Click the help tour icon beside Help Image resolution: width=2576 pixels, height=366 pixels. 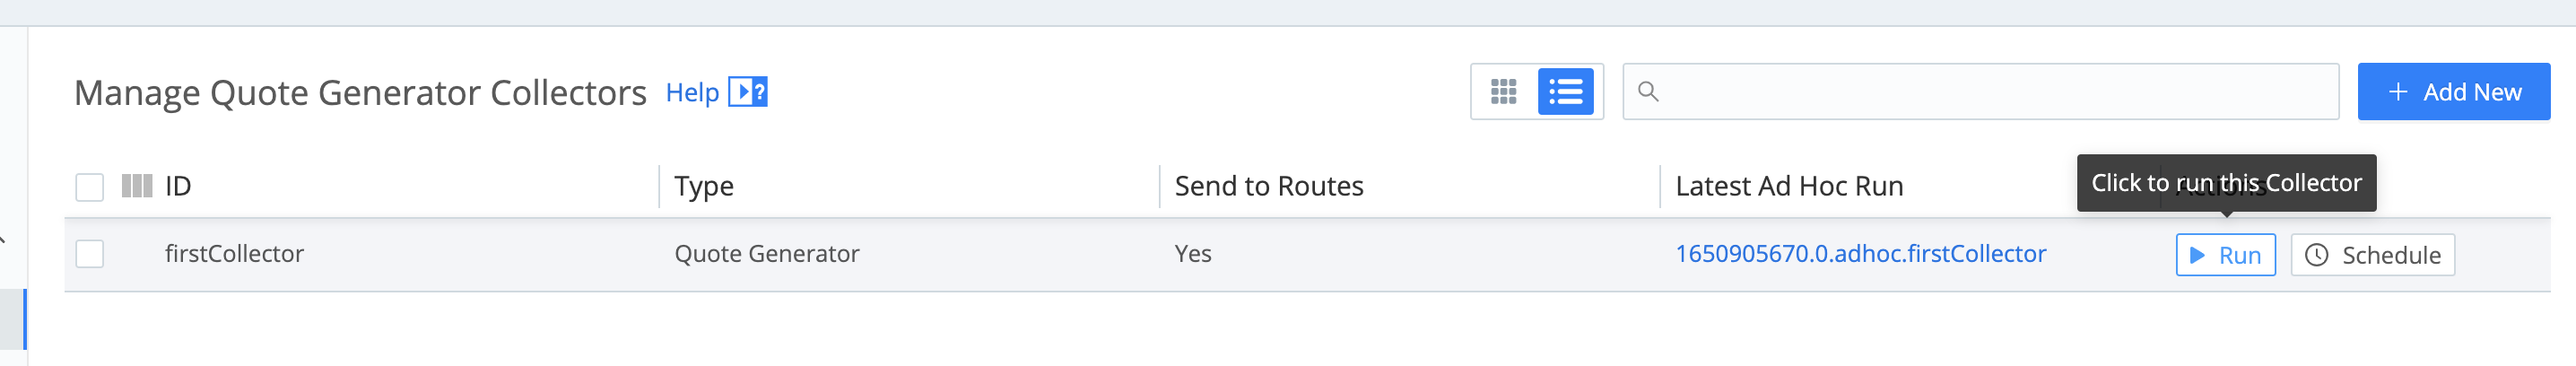click(747, 92)
